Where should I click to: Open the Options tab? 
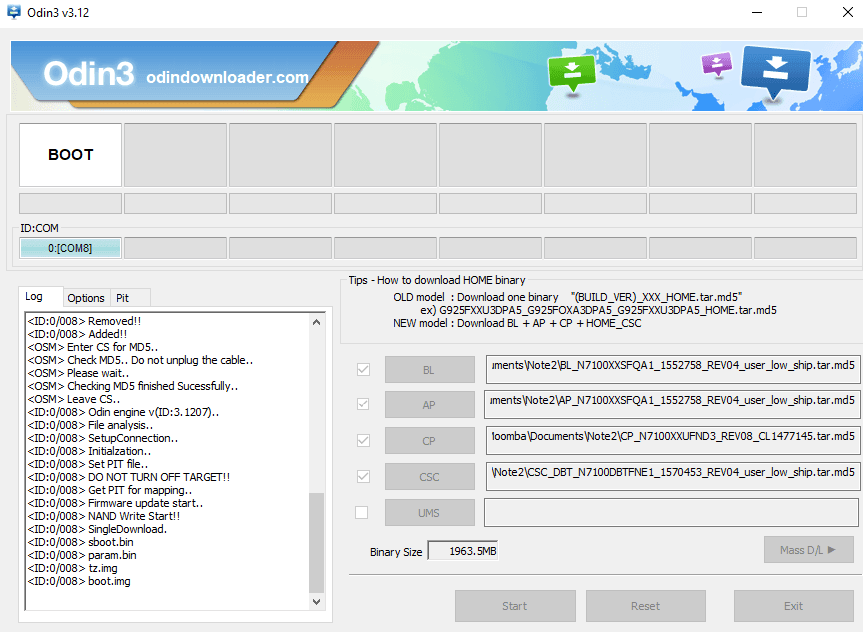click(86, 298)
